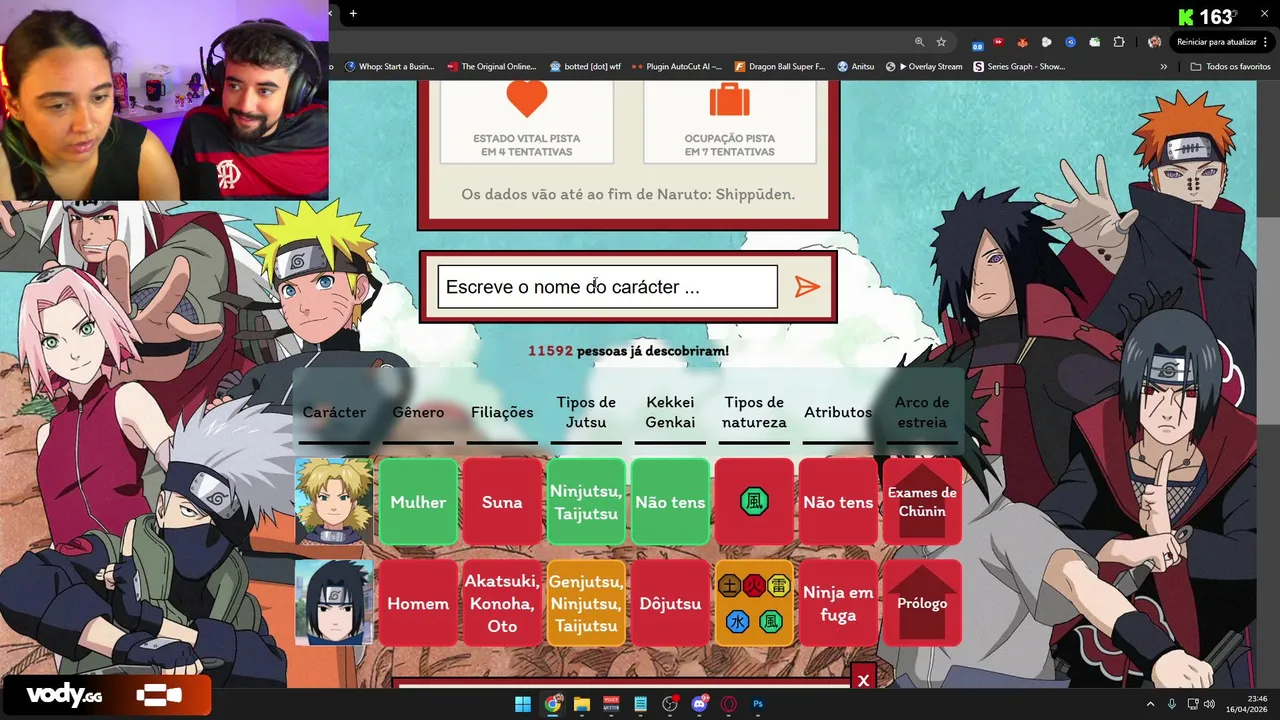This screenshot has width=1280, height=720.
Task: Open the Anitsu bookmark
Action: point(856,67)
